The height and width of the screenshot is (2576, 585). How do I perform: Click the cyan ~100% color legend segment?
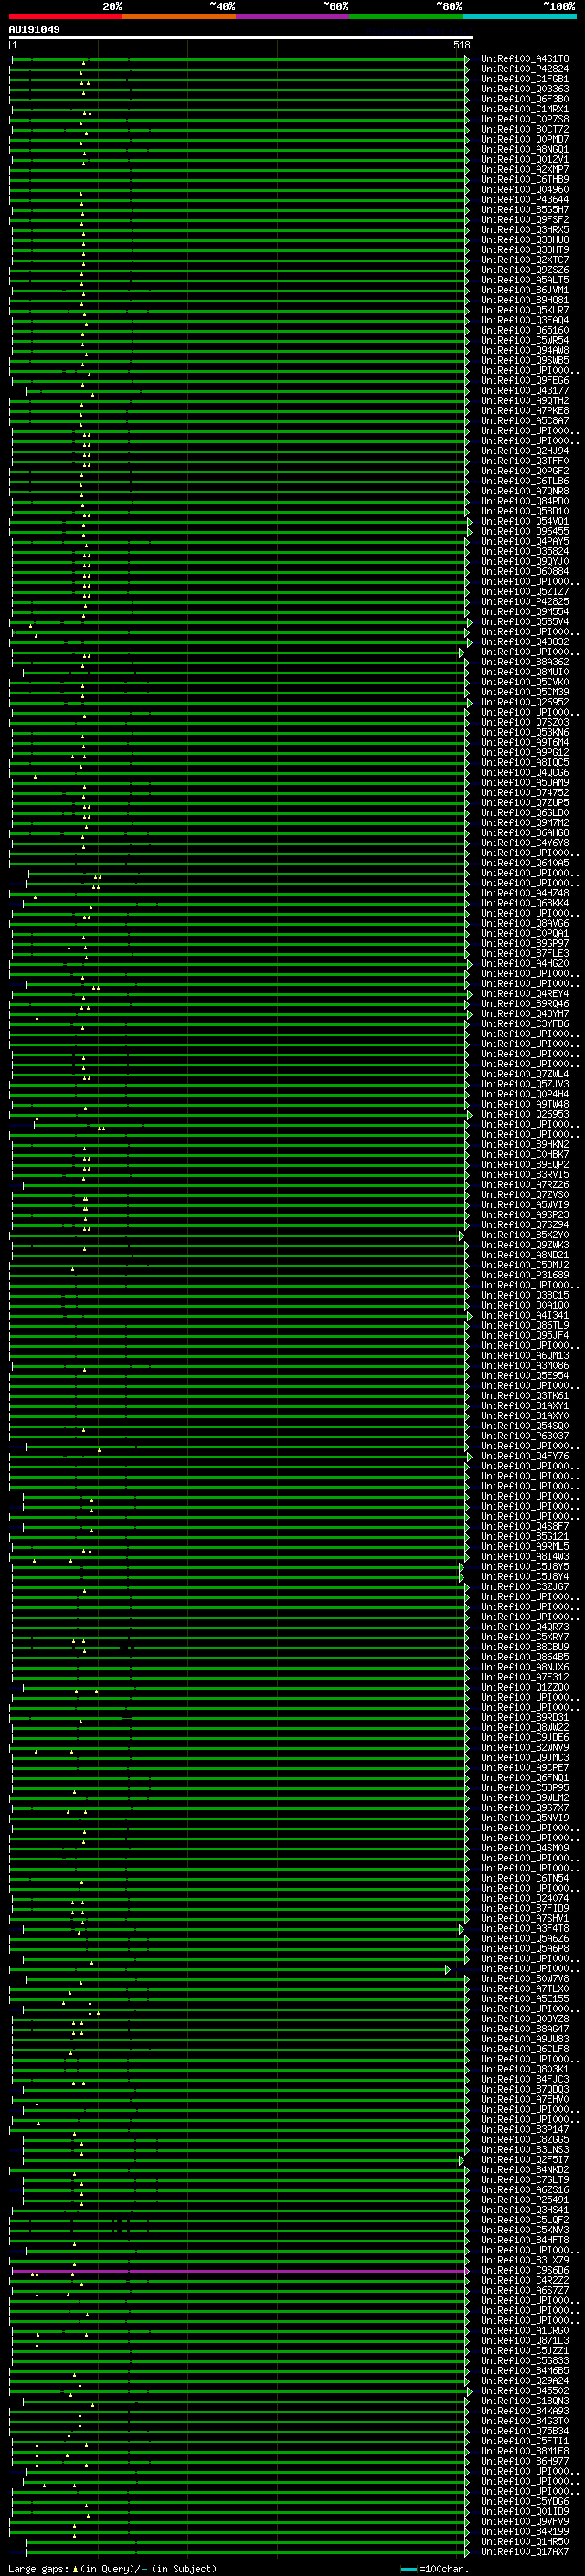tap(519, 16)
